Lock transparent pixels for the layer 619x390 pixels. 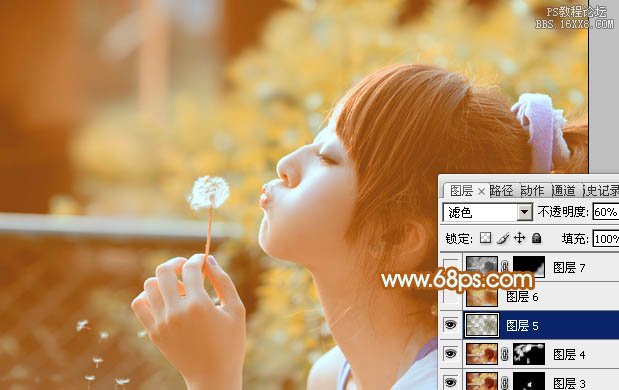pos(486,238)
